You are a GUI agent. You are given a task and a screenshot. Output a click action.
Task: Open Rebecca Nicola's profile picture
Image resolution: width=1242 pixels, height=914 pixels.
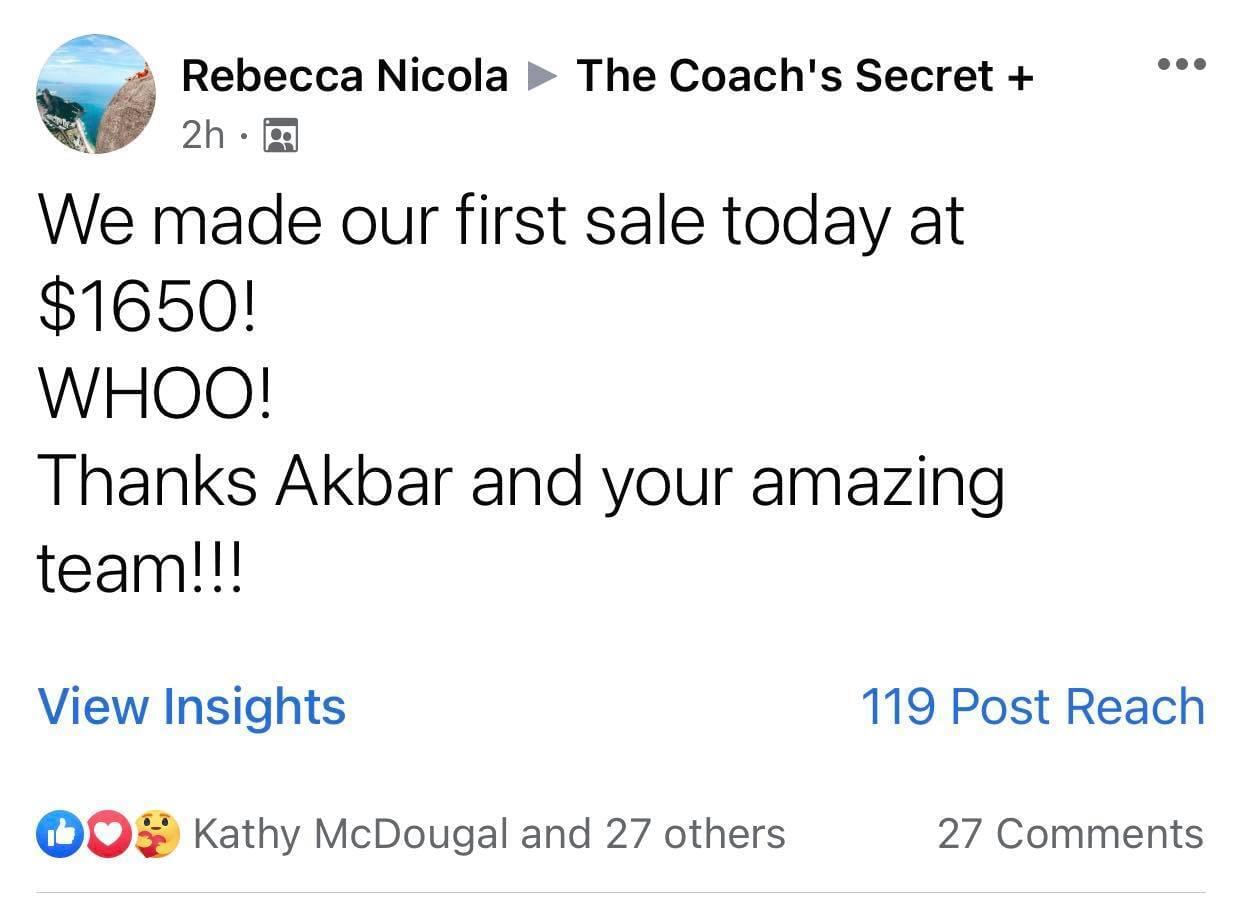(x=96, y=94)
